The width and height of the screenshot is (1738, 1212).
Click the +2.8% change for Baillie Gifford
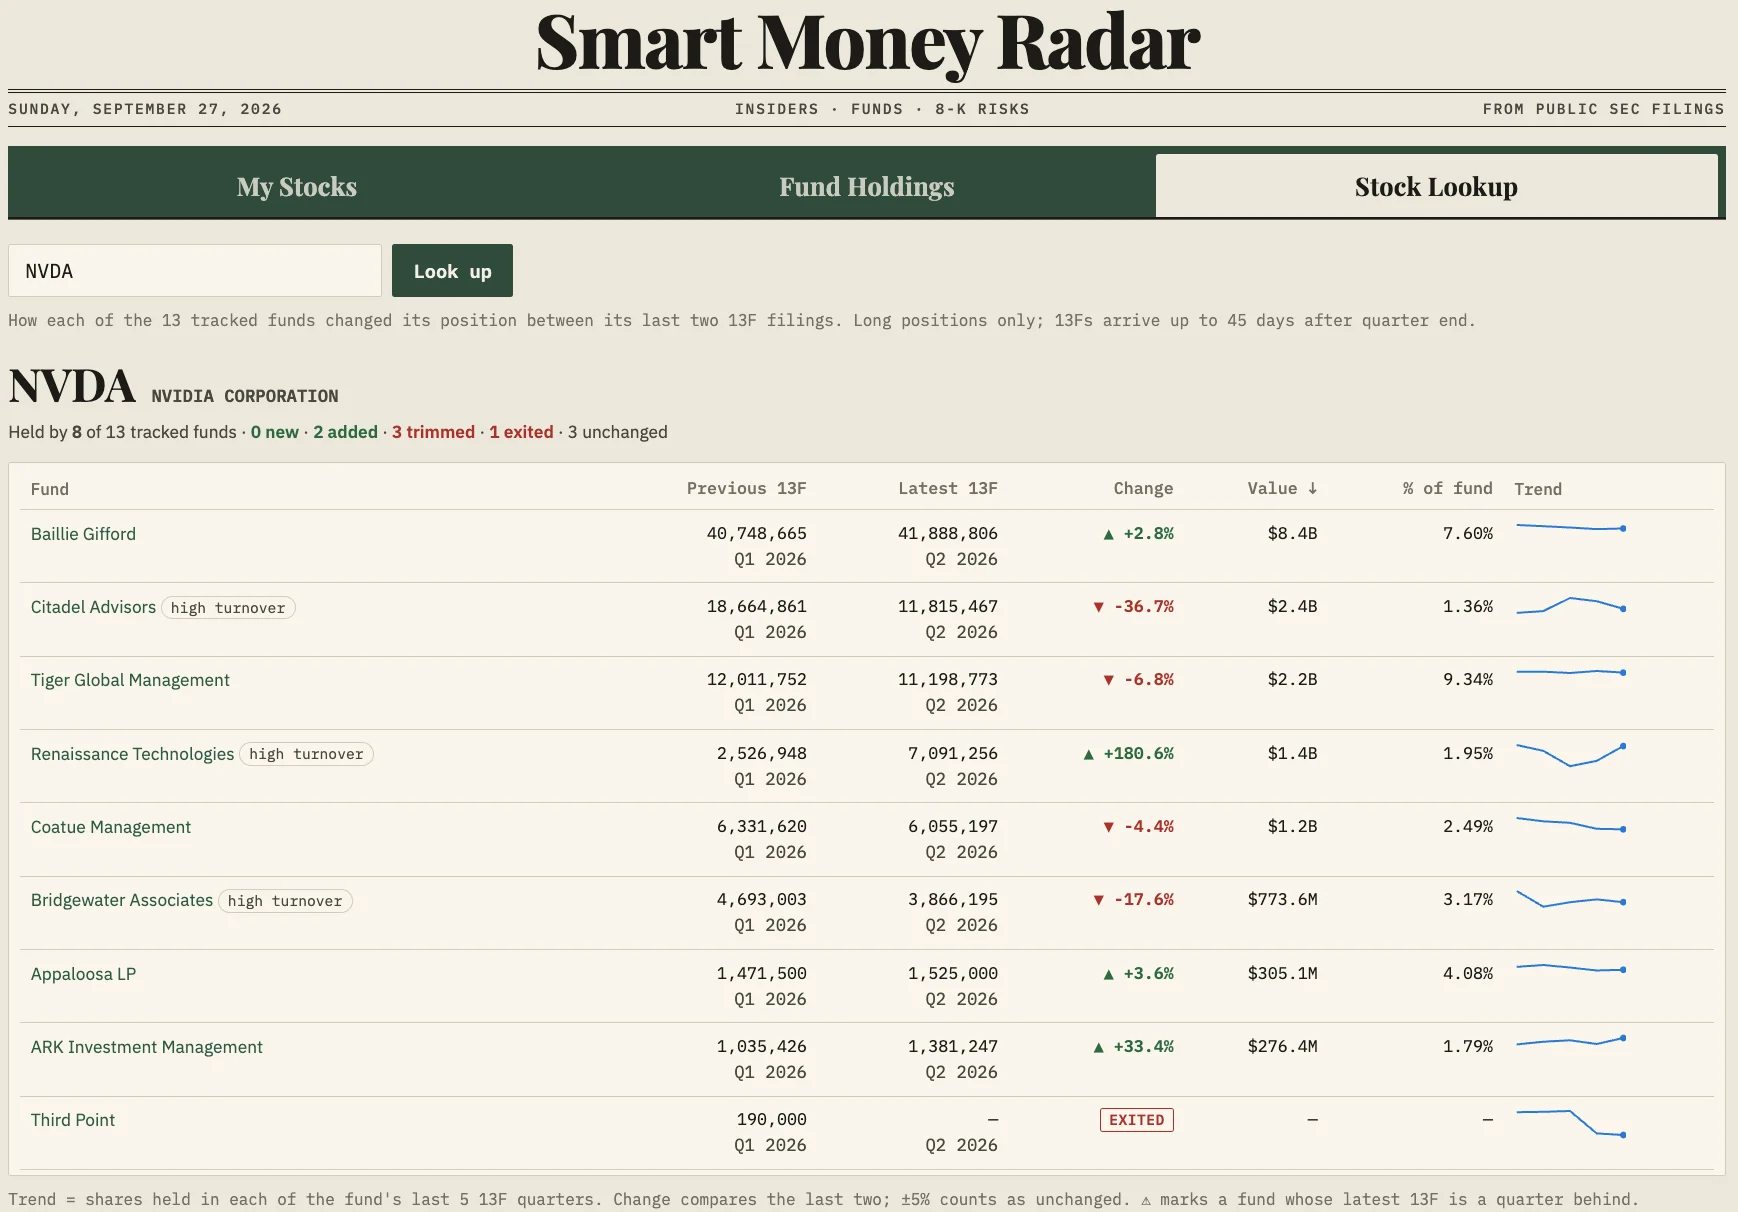(1138, 534)
